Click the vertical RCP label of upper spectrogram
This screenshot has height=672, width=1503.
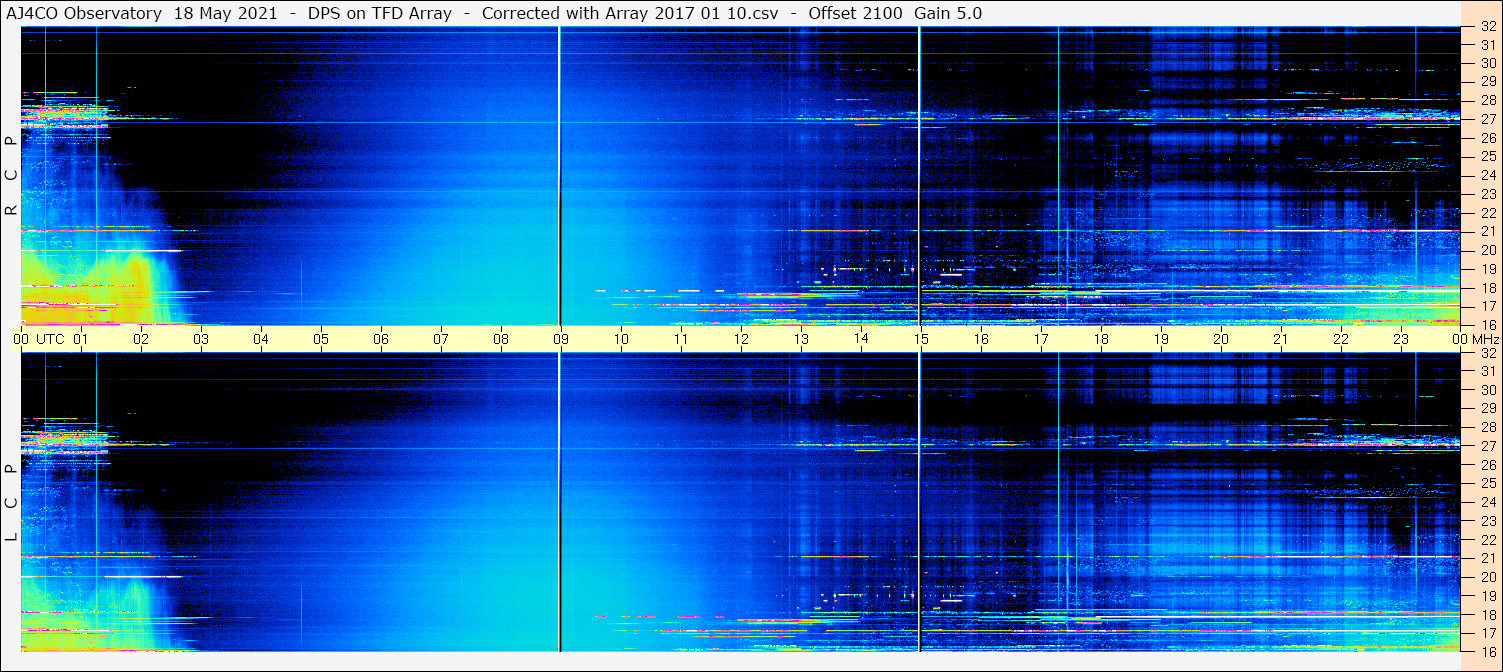[x=11, y=176]
